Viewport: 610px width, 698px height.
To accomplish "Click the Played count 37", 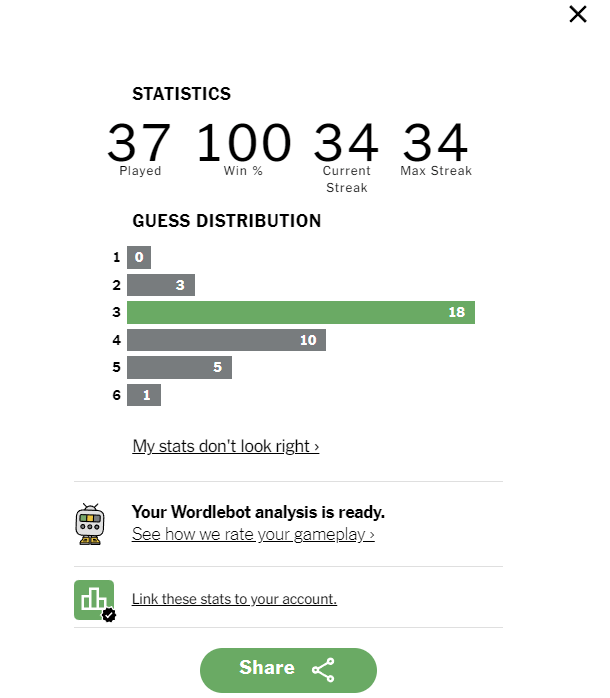I will pyautogui.click(x=139, y=142).
